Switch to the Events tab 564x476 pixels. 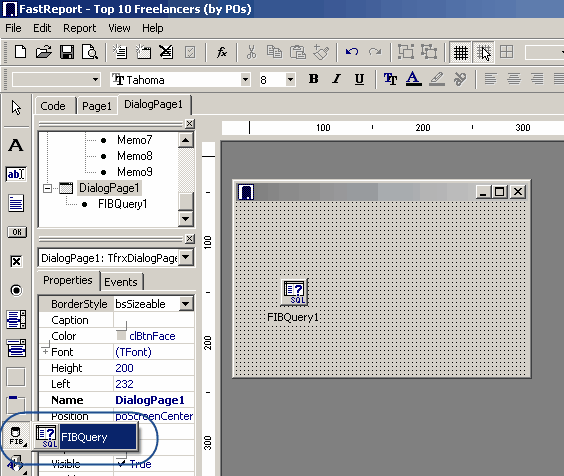coord(121,282)
